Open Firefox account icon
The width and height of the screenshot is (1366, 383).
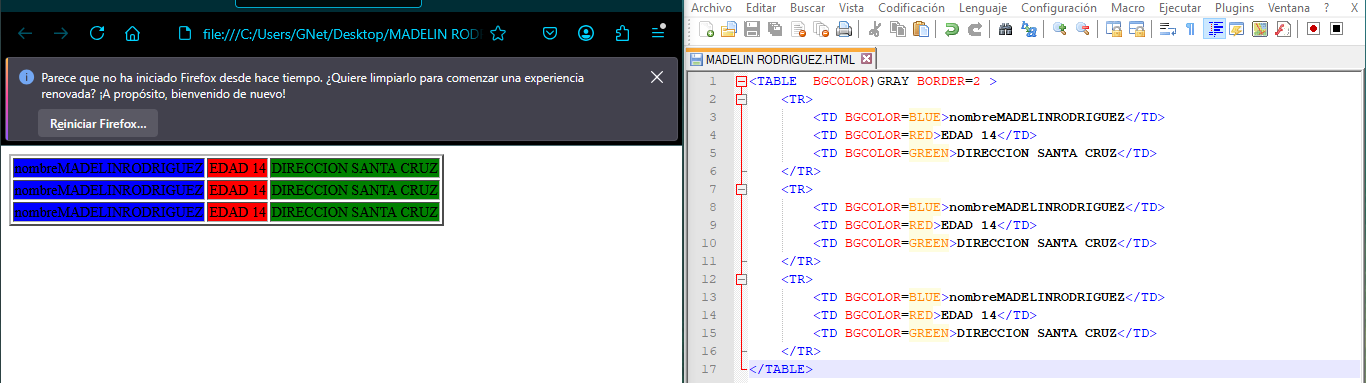[x=586, y=33]
